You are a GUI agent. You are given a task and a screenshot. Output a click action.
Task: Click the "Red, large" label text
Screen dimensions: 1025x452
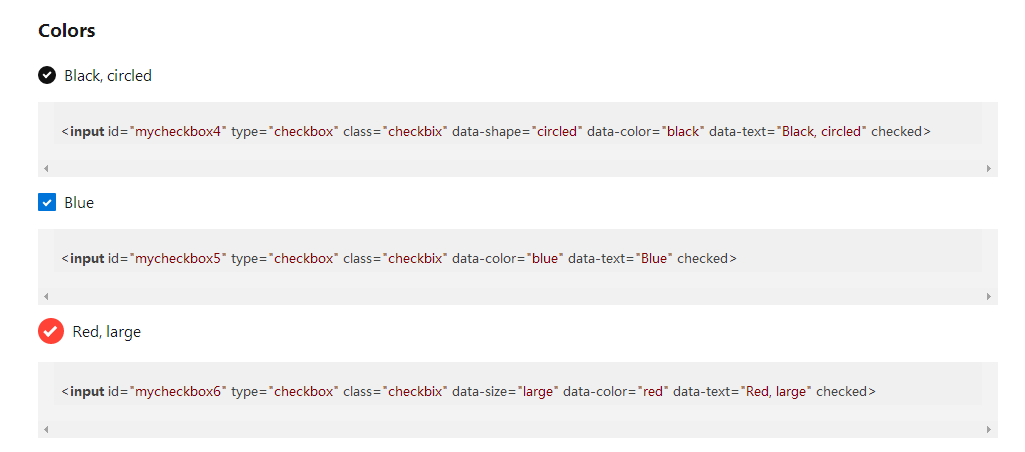point(107,332)
